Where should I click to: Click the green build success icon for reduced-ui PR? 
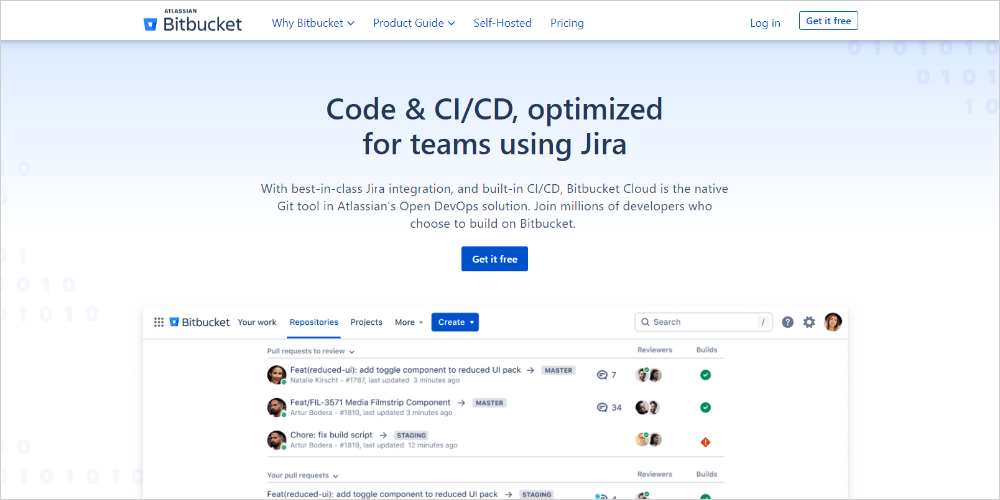coord(705,374)
